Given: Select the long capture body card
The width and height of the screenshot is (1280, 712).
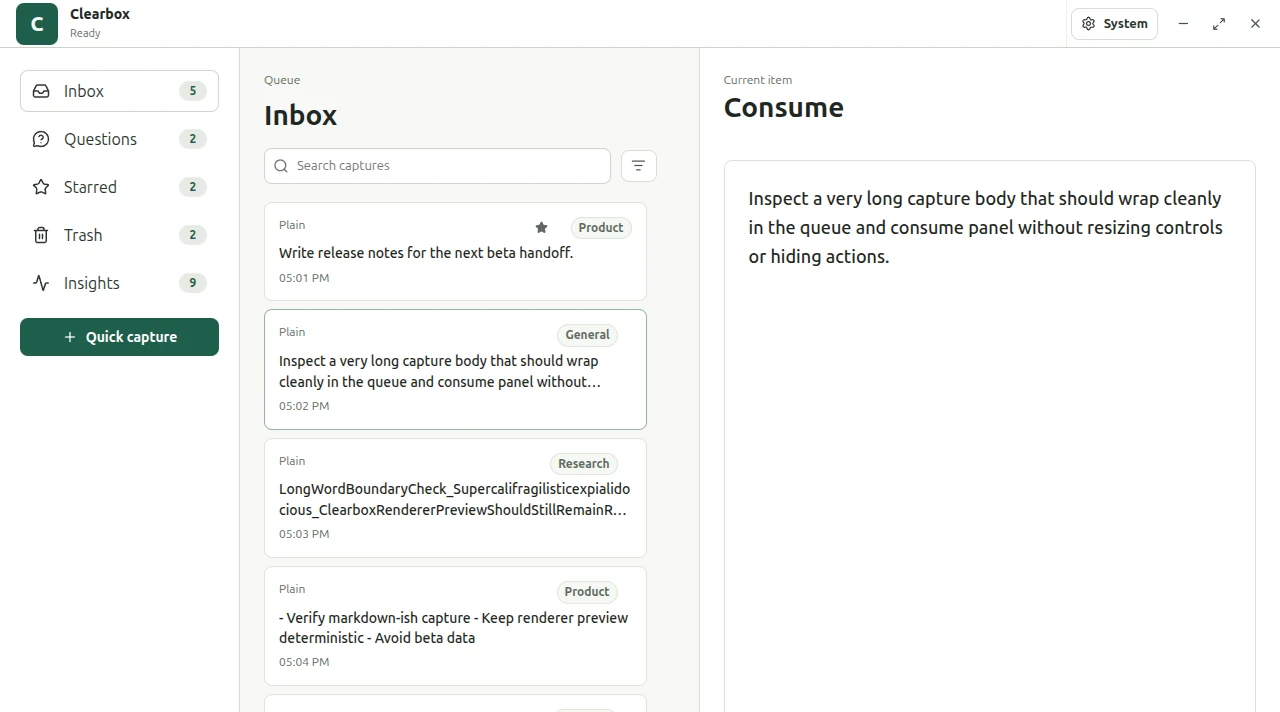Looking at the screenshot, I should (455, 370).
